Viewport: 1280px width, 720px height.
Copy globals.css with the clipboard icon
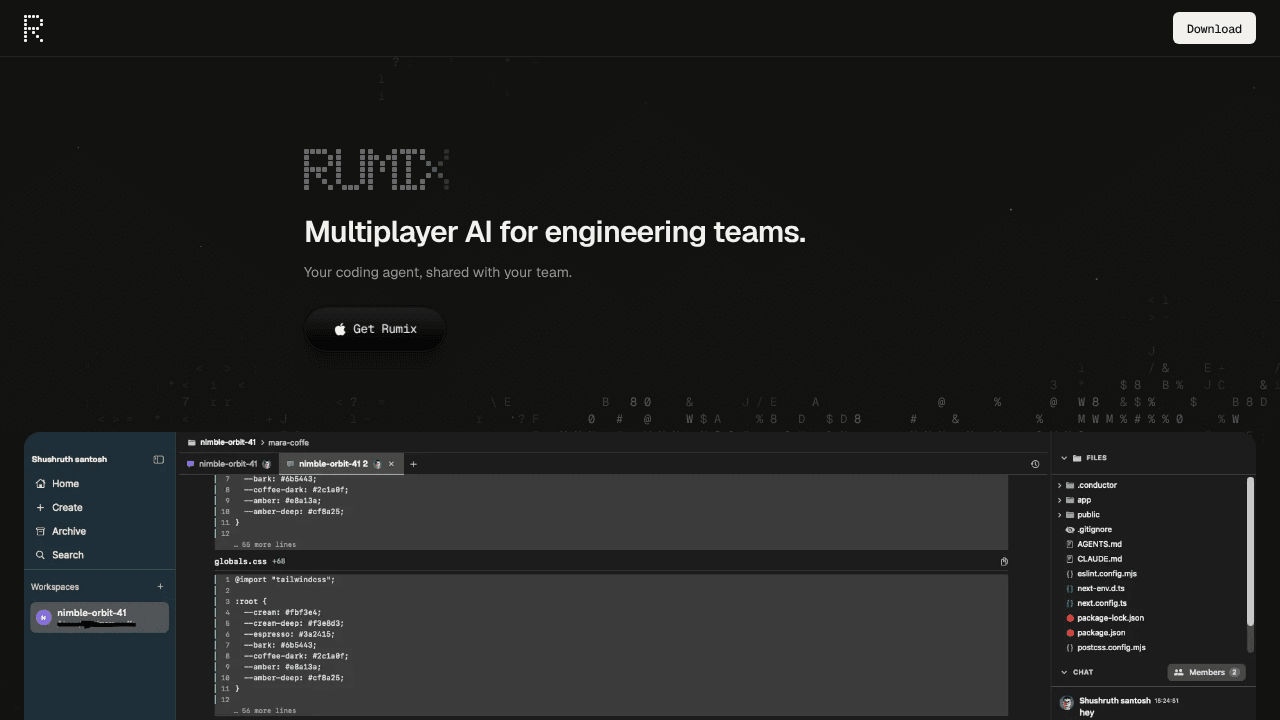point(1004,562)
